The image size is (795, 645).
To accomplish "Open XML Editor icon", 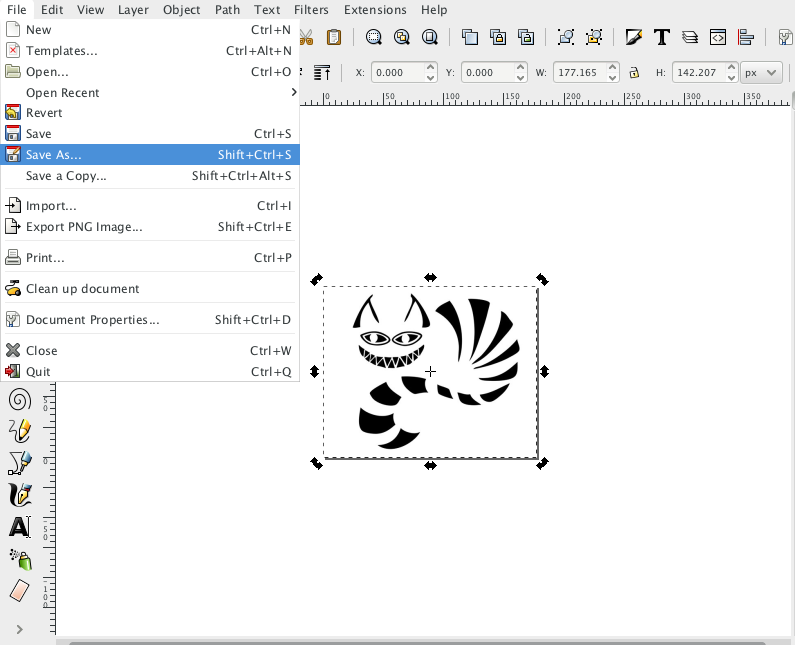I will [x=718, y=37].
